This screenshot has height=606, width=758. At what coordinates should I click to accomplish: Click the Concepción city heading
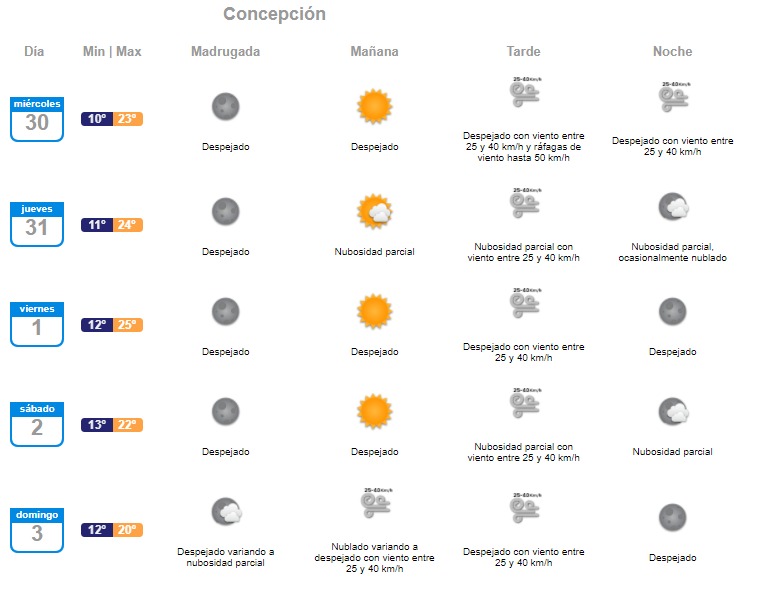(274, 14)
